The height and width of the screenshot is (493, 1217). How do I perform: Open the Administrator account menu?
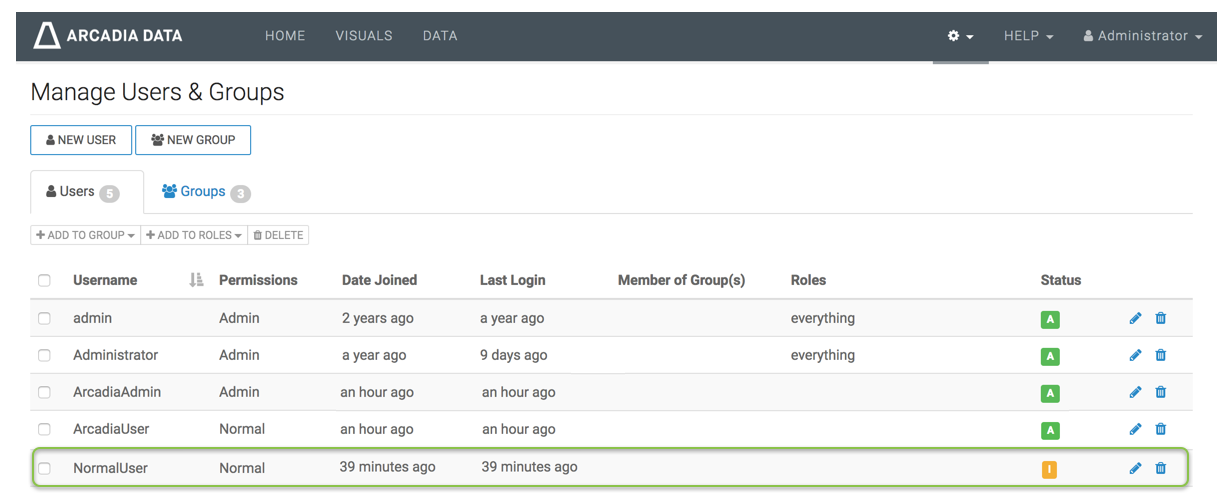pyautogui.click(x=1142, y=36)
